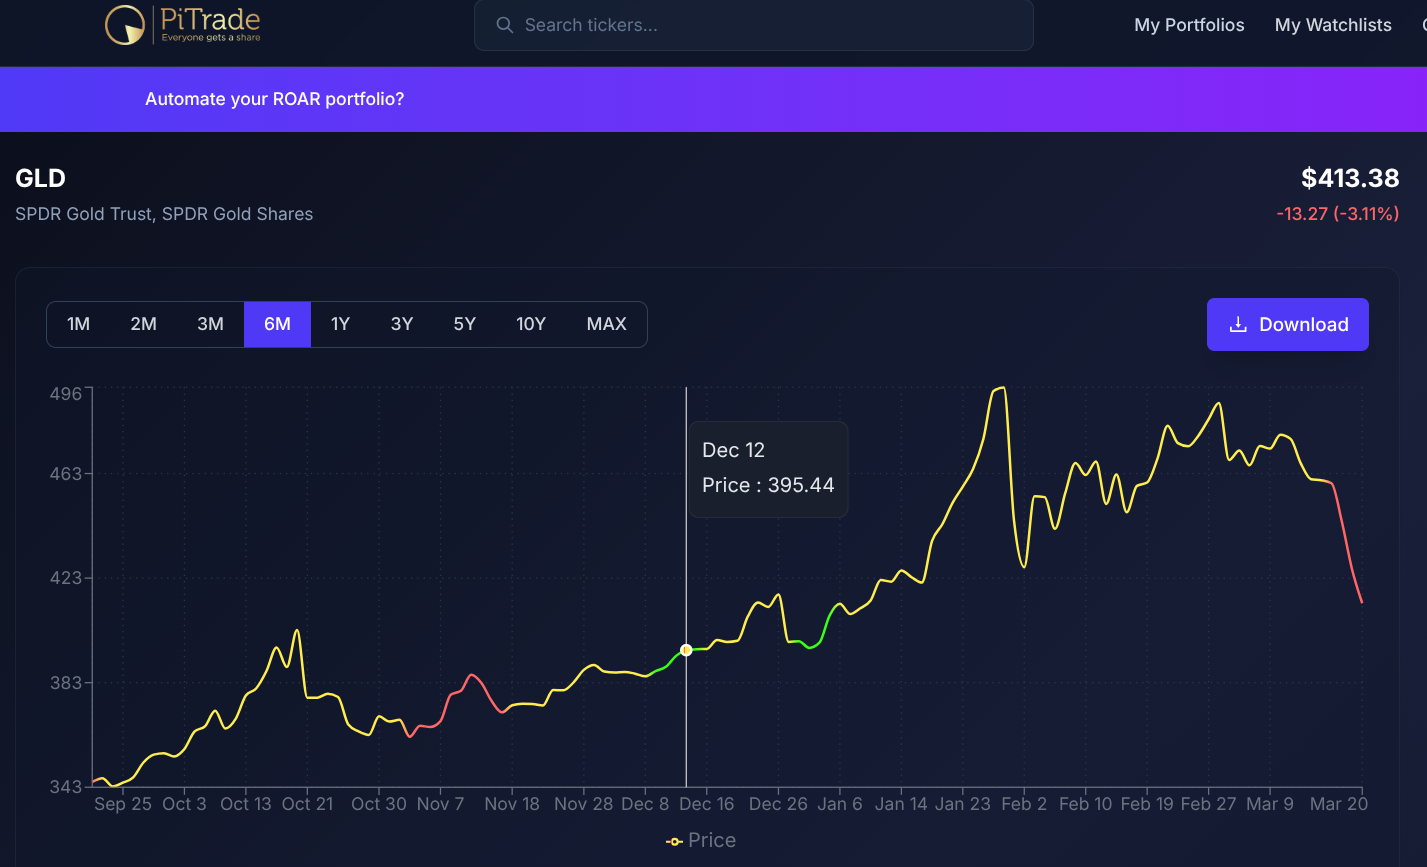Choose the 5Y time range
This screenshot has height=867, width=1427.
465,324
